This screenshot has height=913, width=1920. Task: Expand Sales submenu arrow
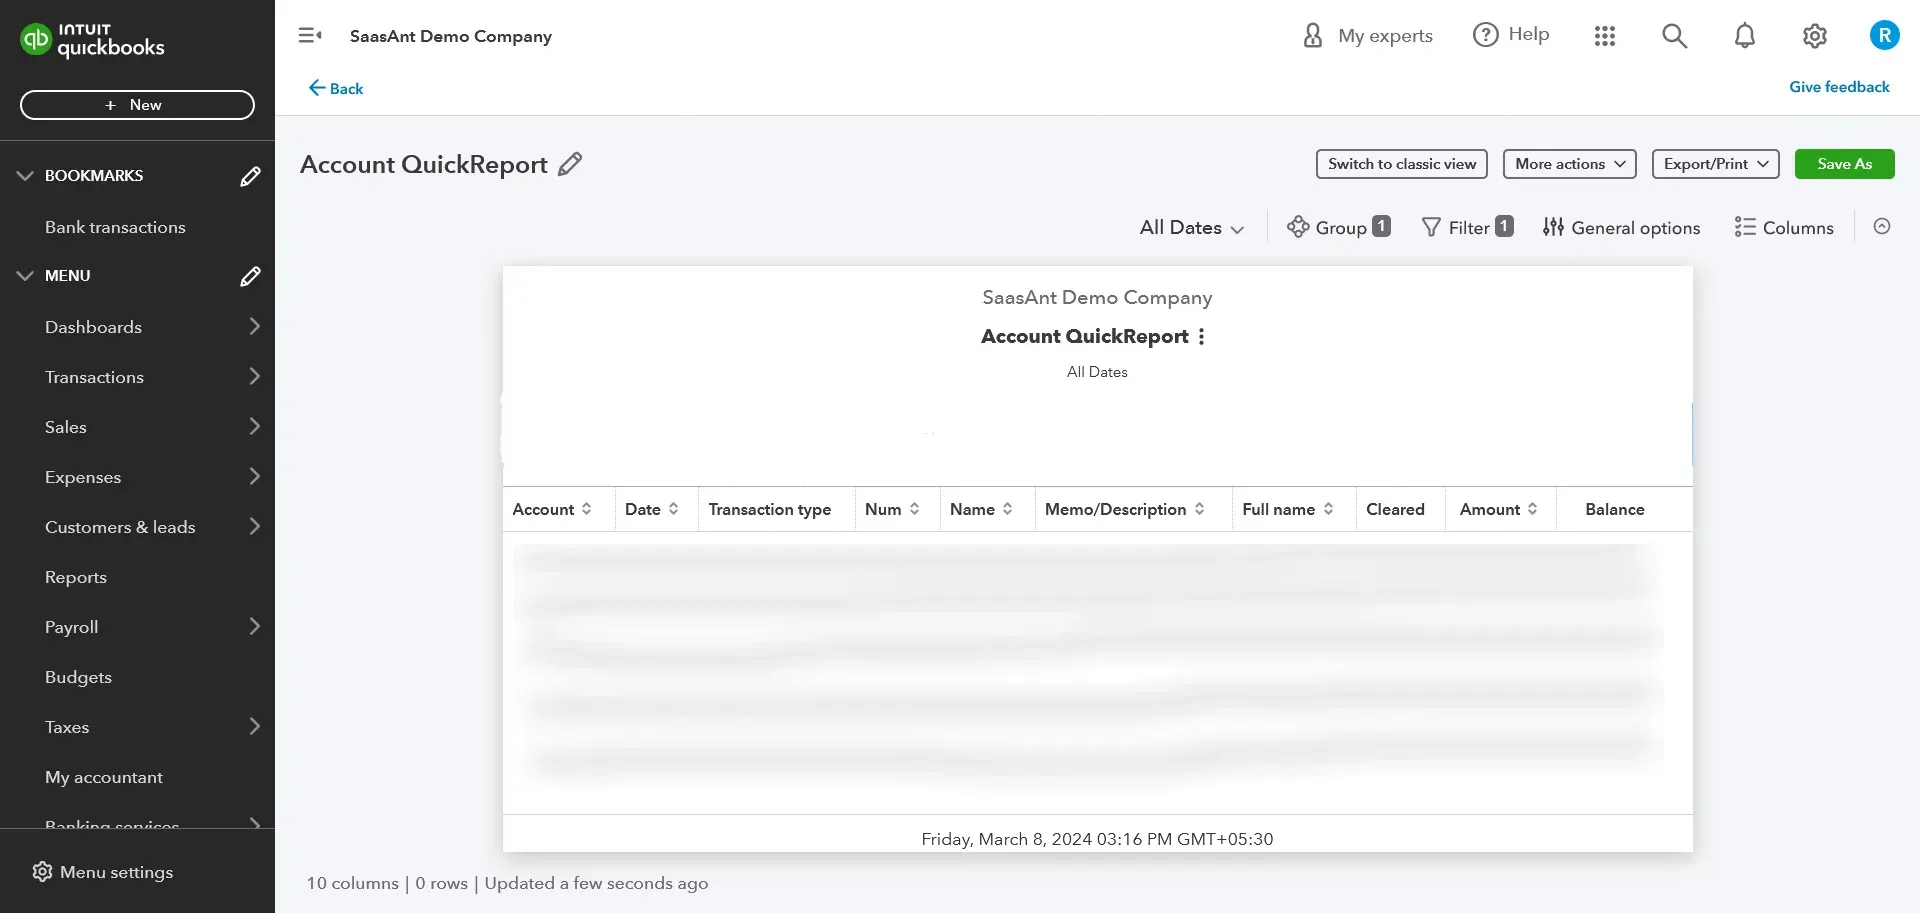tap(254, 427)
